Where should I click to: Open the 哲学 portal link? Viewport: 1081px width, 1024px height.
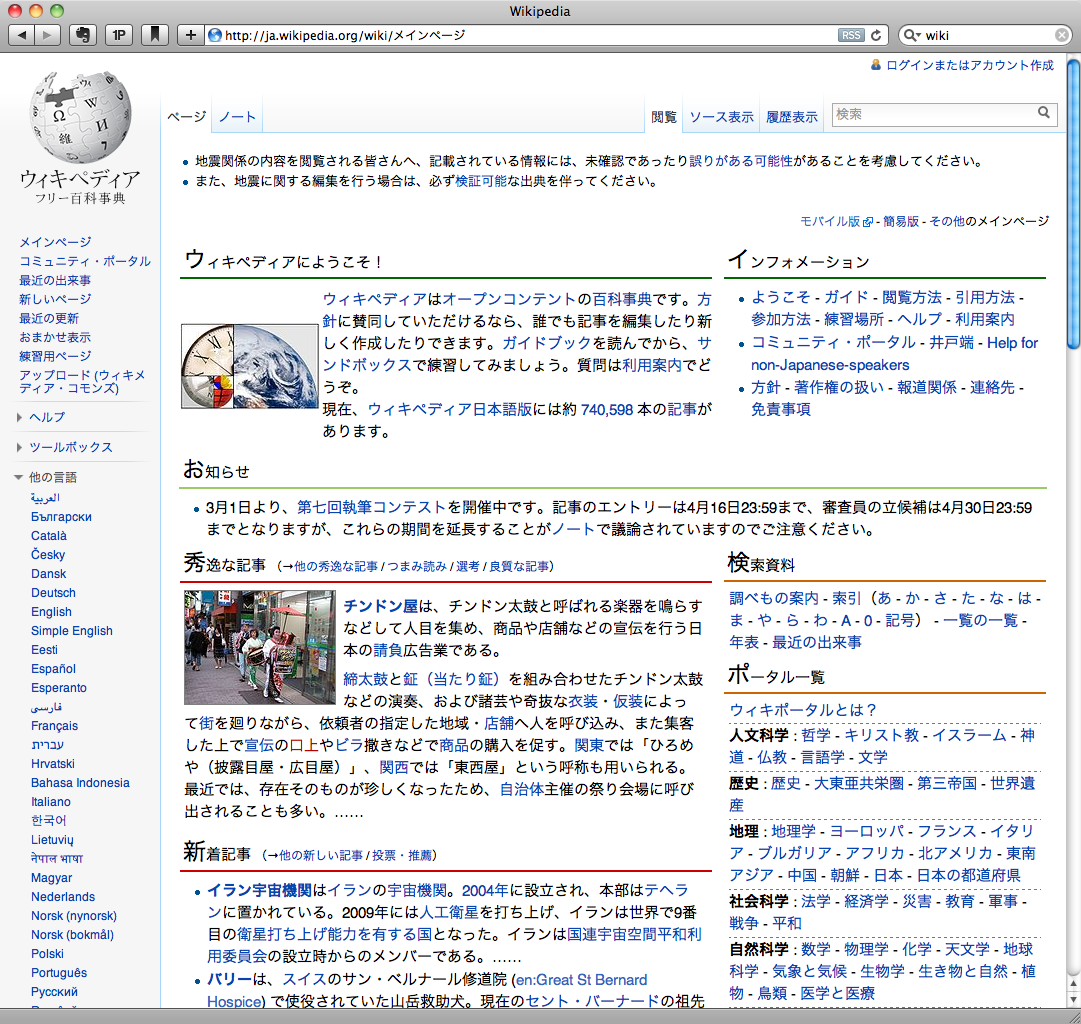816,736
